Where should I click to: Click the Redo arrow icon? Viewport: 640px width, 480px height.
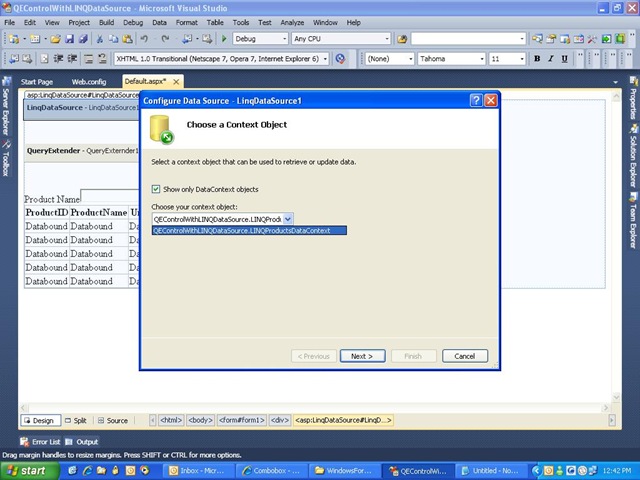(x=165, y=39)
